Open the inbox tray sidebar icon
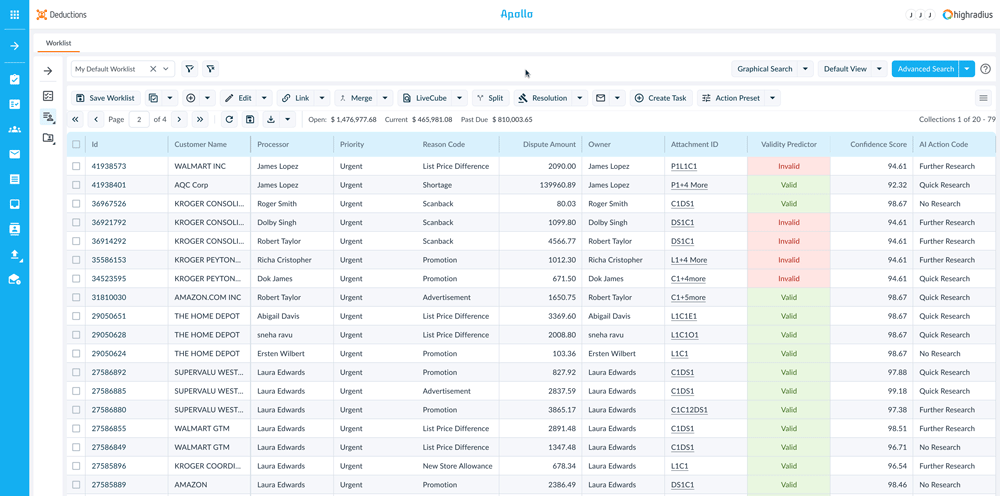The height and width of the screenshot is (496, 1000). coord(15,204)
